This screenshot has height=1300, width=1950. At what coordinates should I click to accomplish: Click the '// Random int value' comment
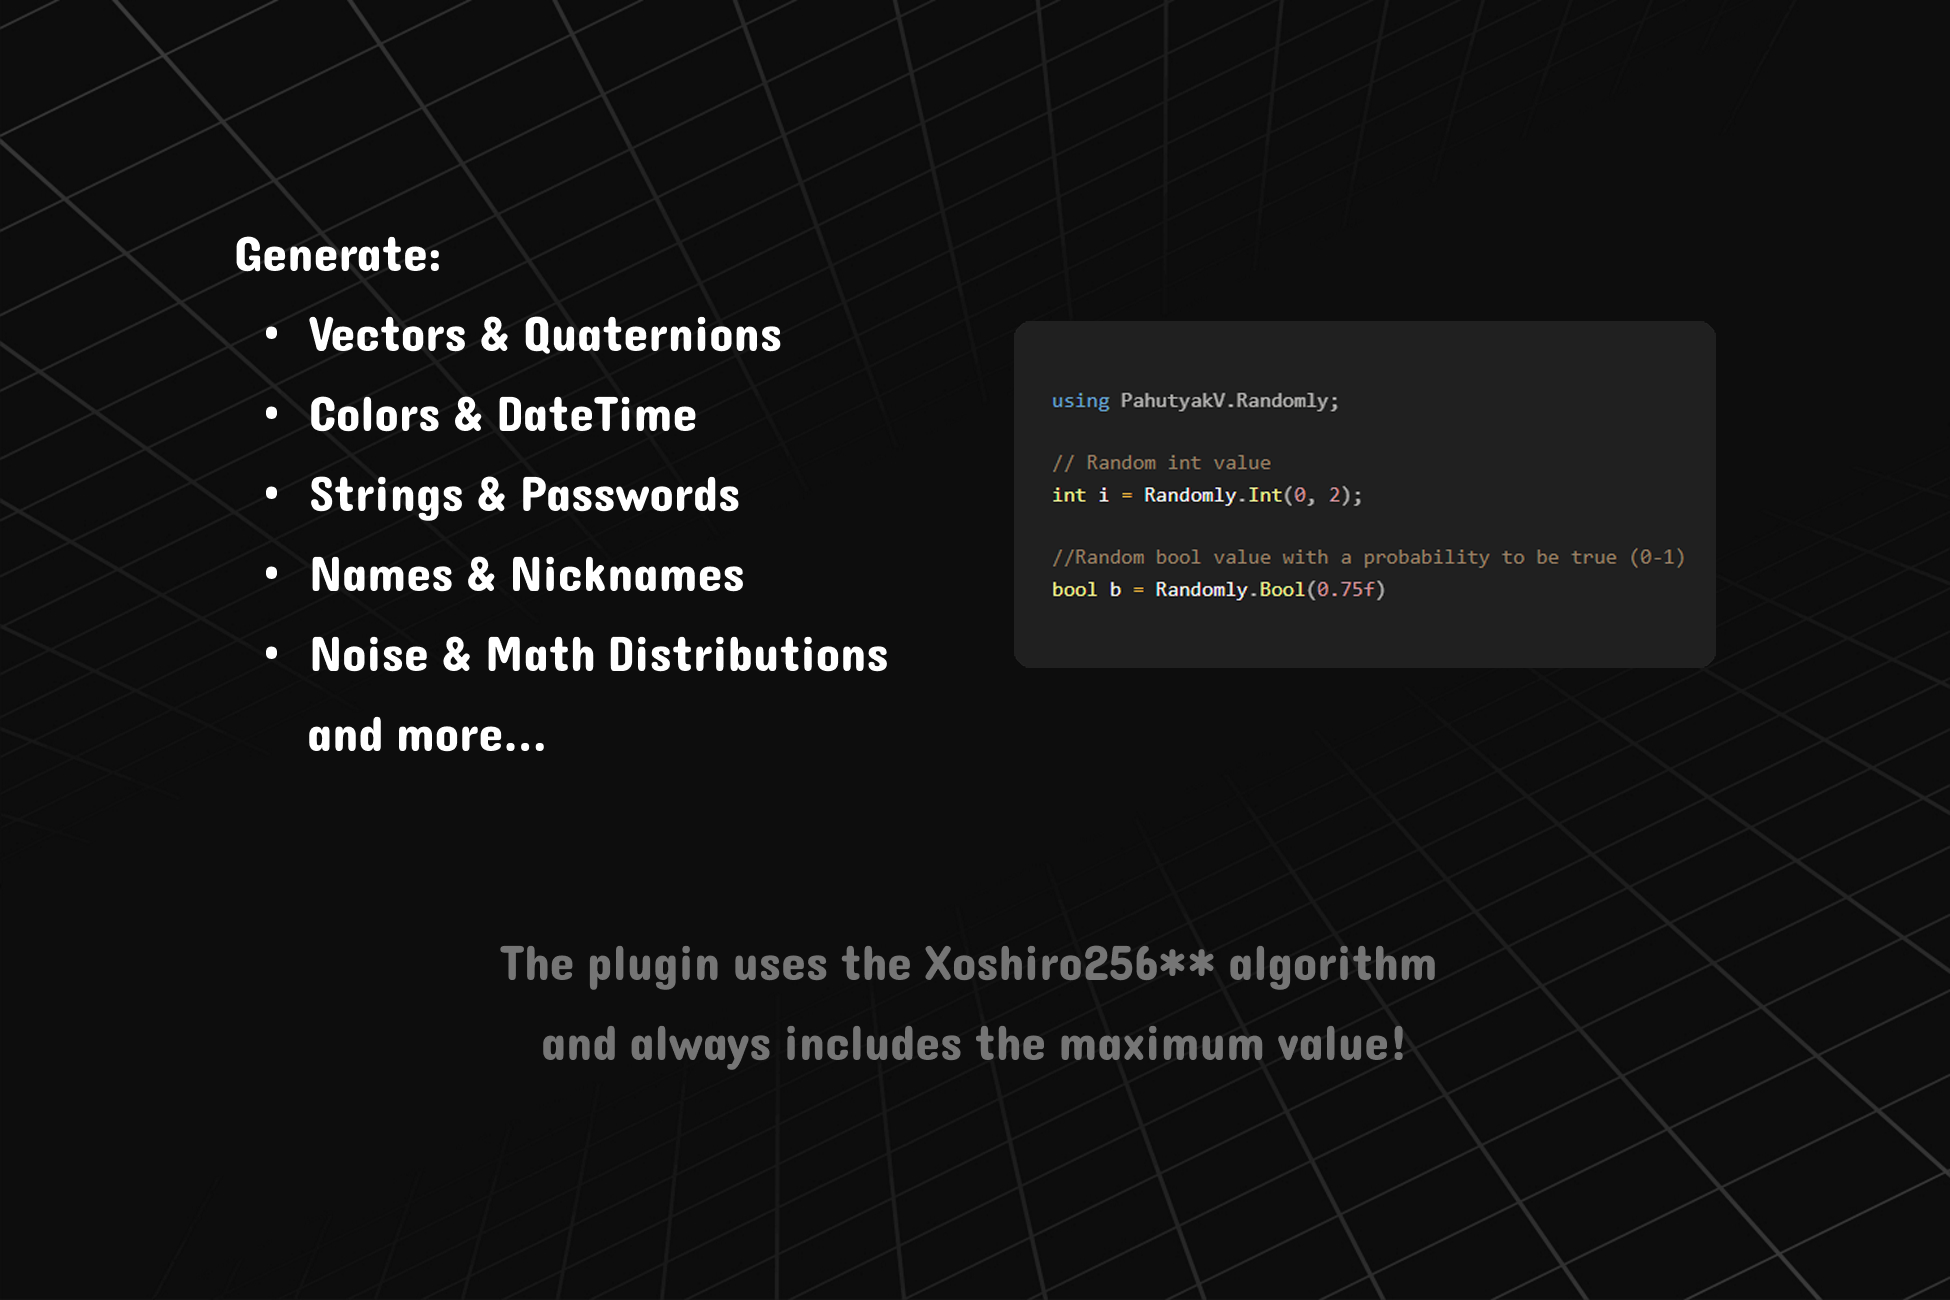[x=1161, y=463]
